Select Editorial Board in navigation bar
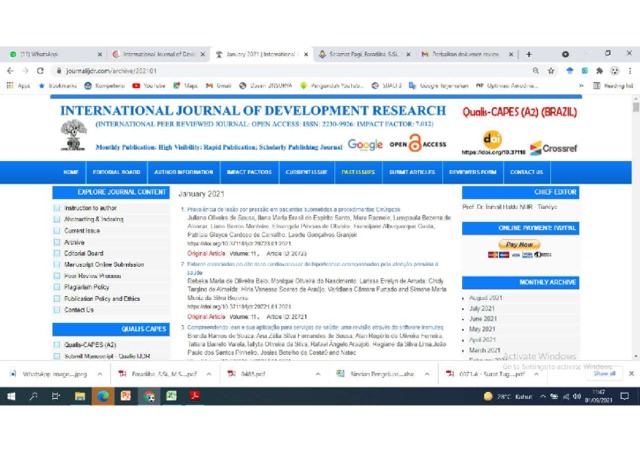This screenshot has width=640, height=452. point(116,172)
